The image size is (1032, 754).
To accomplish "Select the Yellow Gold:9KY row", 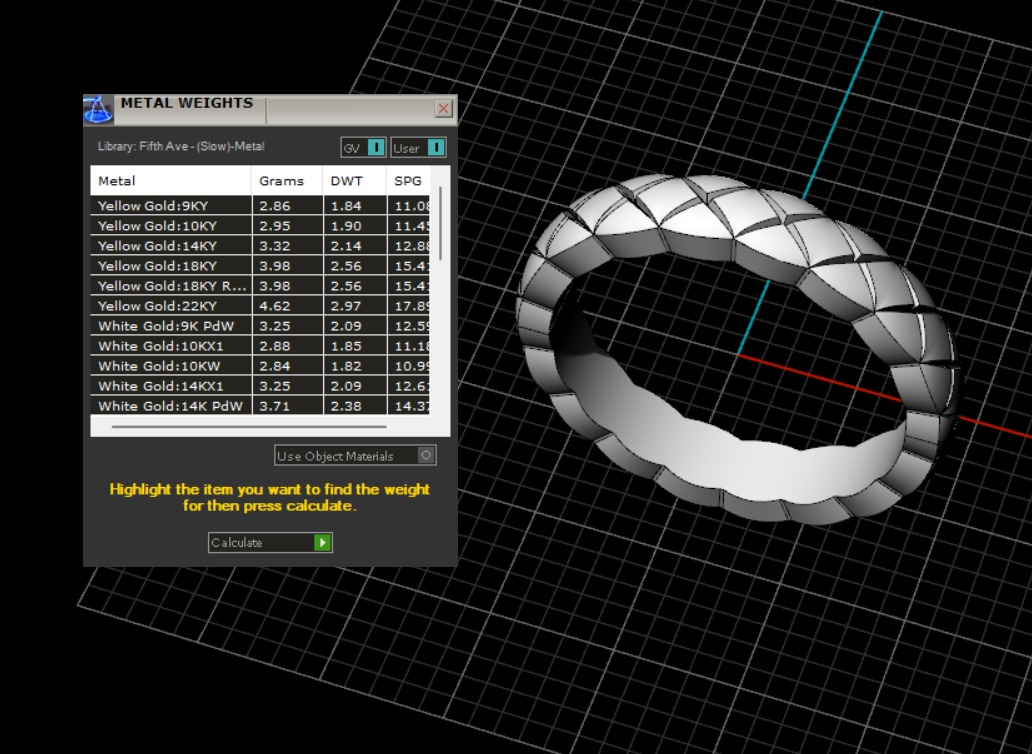I will tap(260, 205).
